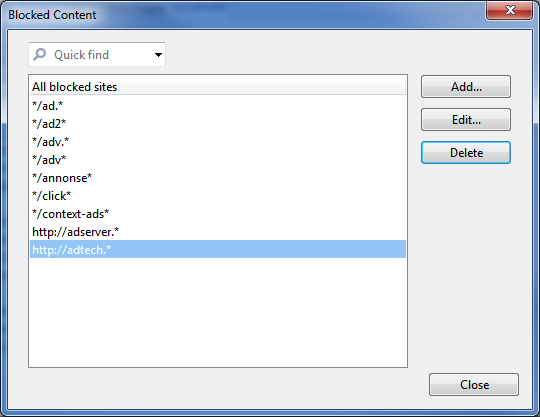Screen dimensions: 540x417
Task: Select the */click* list entry
Action: [218, 196]
